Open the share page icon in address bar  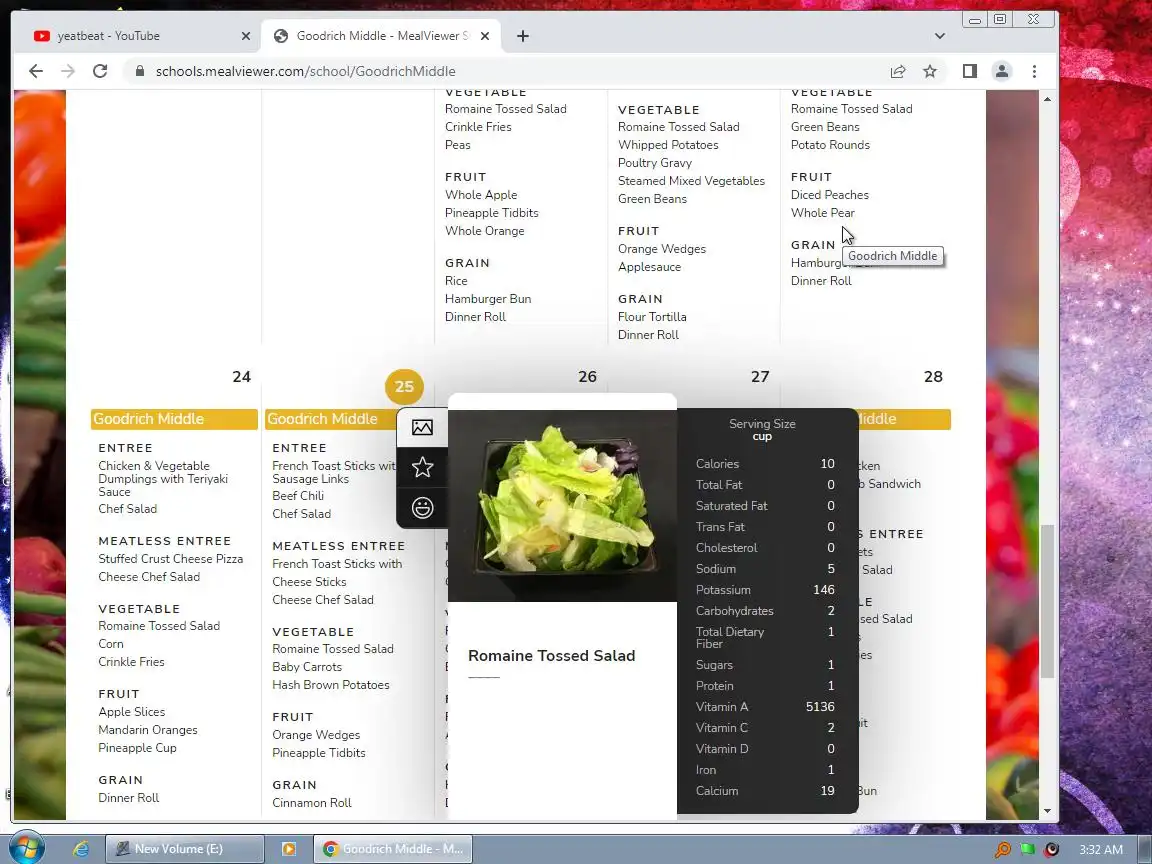click(x=898, y=71)
